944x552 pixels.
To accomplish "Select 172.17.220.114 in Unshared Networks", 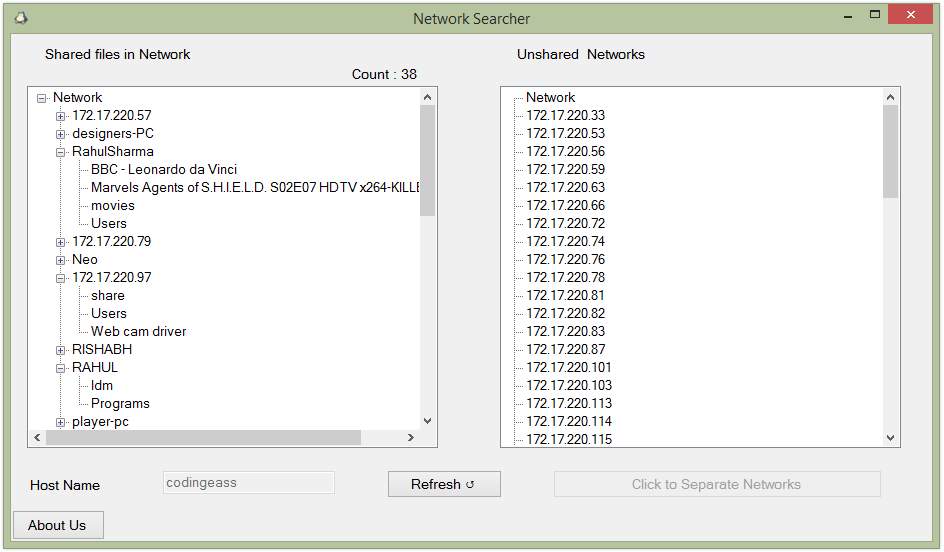I will [569, 422].
